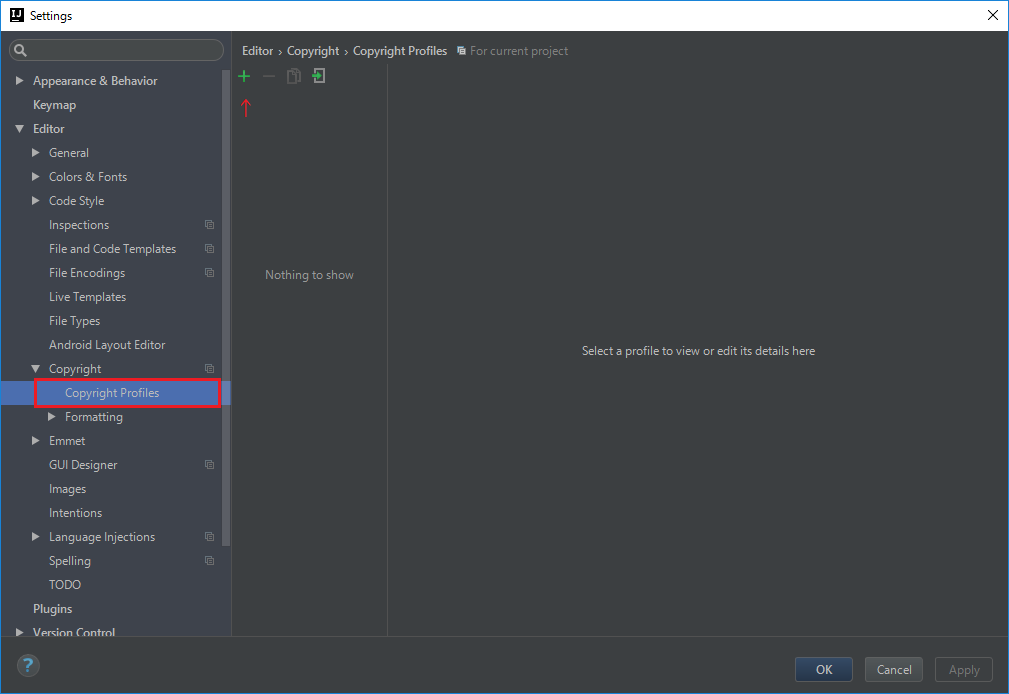Click the remove profile minus icon
The width and height of the screenshot is (1009, 694).
pyautogui.click(x=268, y=75)
